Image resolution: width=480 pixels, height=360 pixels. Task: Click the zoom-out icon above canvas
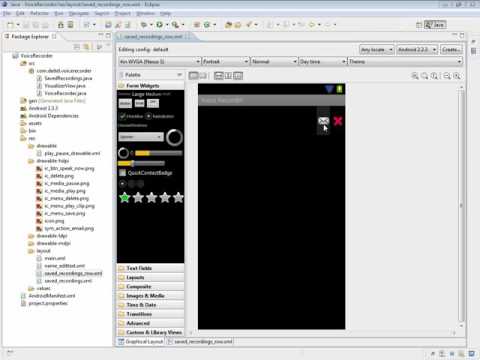[447, 76]
